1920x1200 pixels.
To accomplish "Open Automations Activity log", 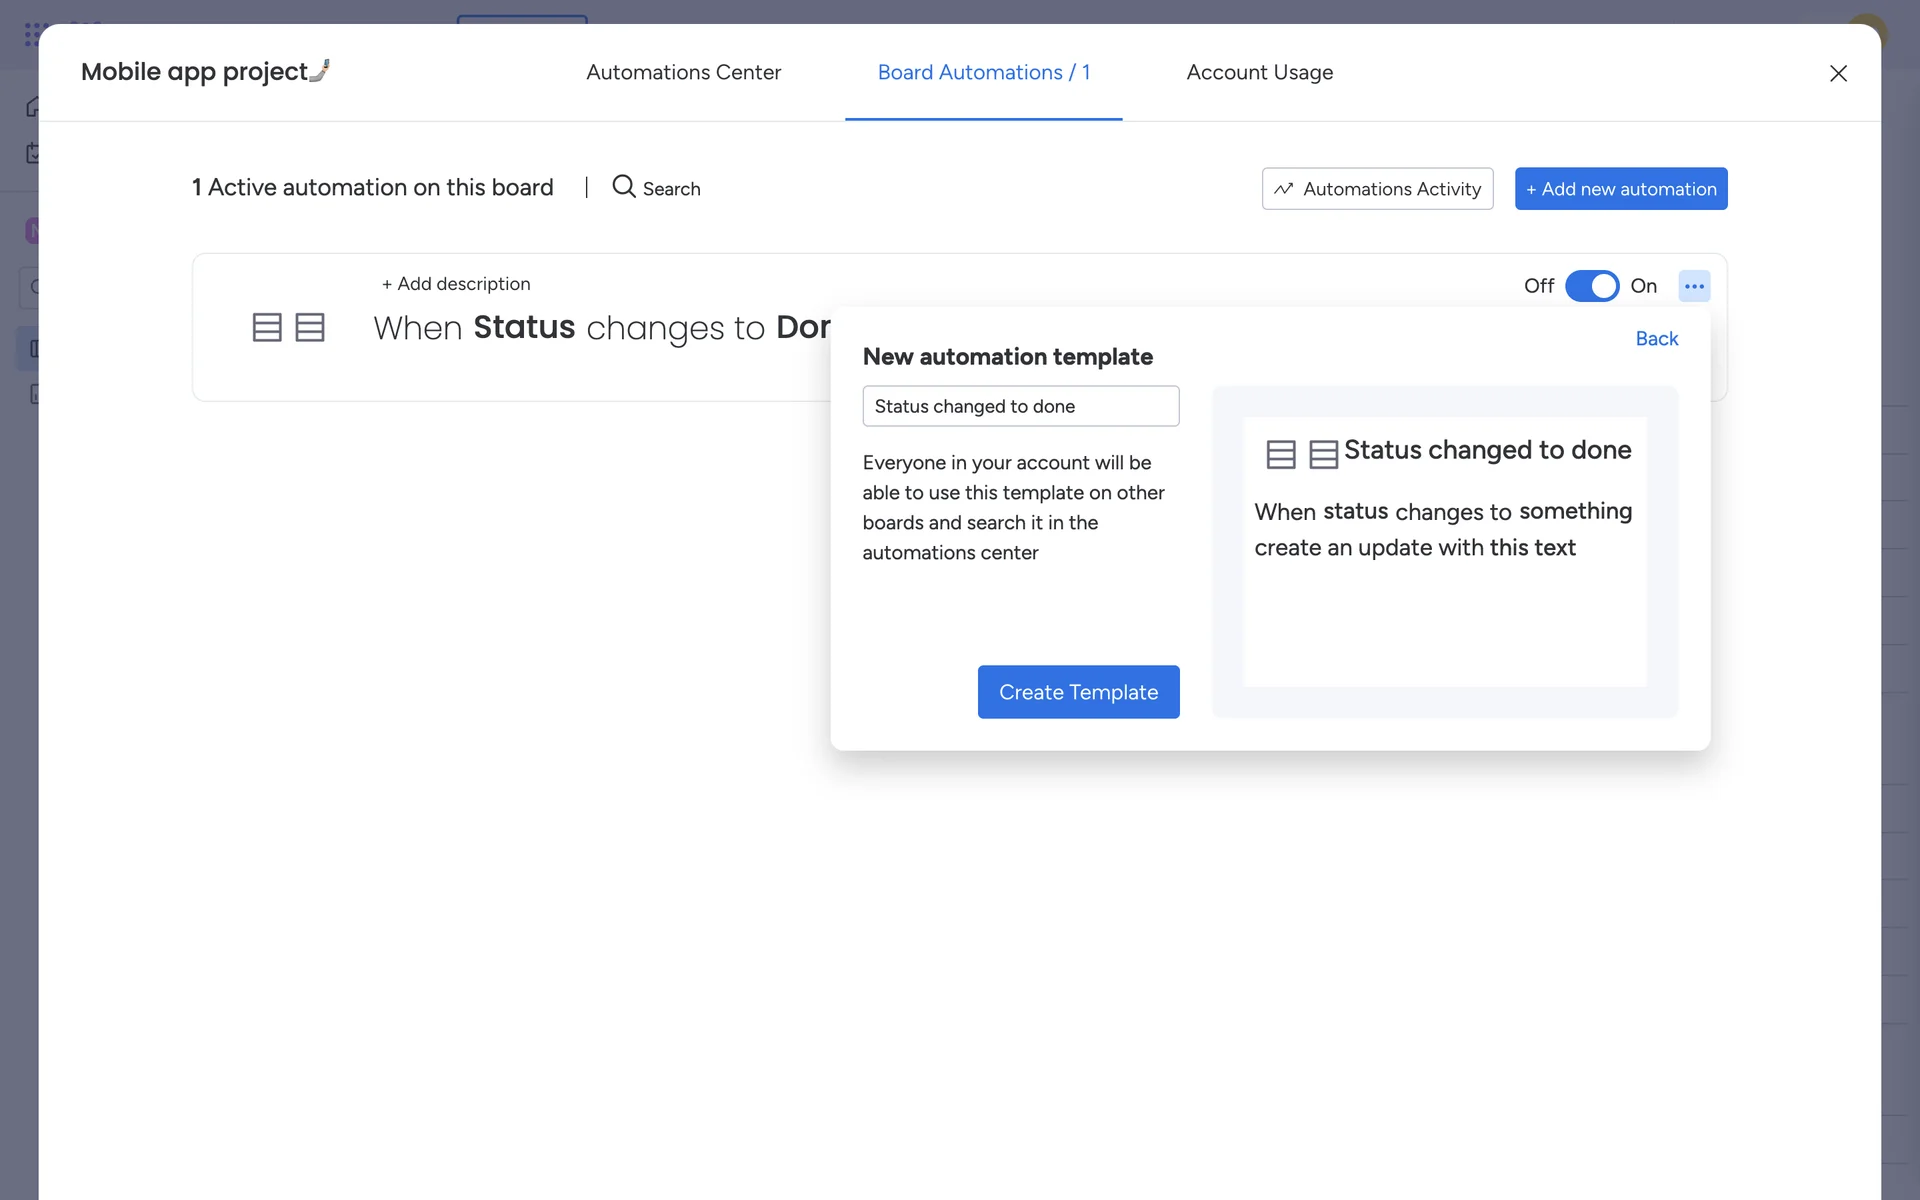I will 1390,189.
